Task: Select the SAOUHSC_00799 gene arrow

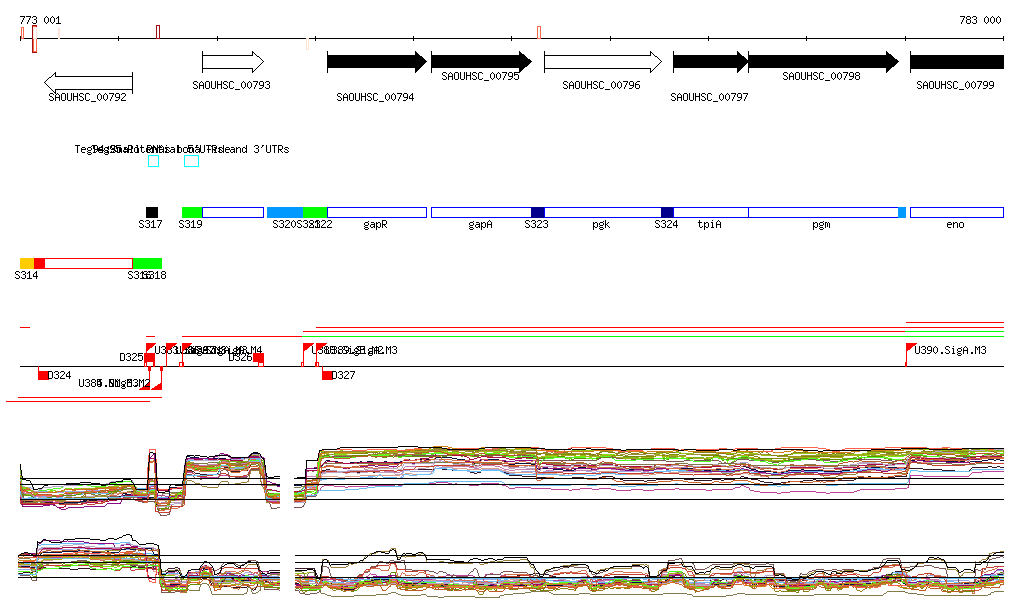Action: click(x=956, y=62)
